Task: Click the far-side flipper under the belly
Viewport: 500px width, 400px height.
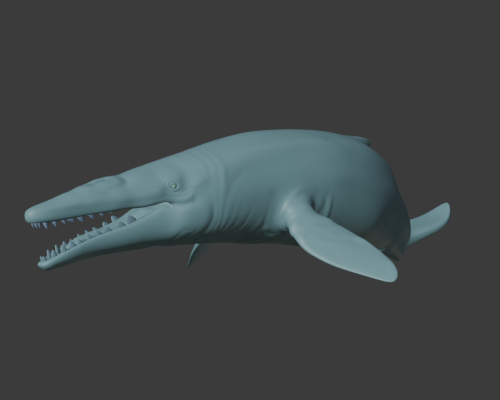Action: (x=197, y=254)
